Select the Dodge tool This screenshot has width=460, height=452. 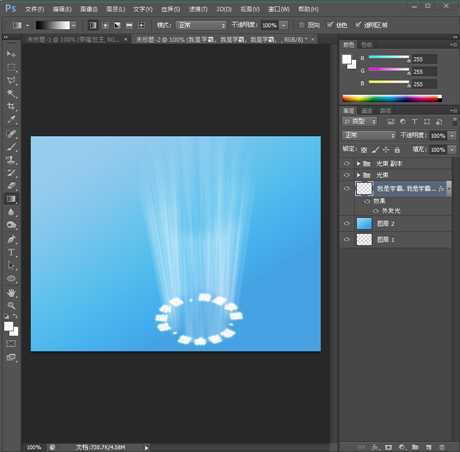tap(11, 225)
